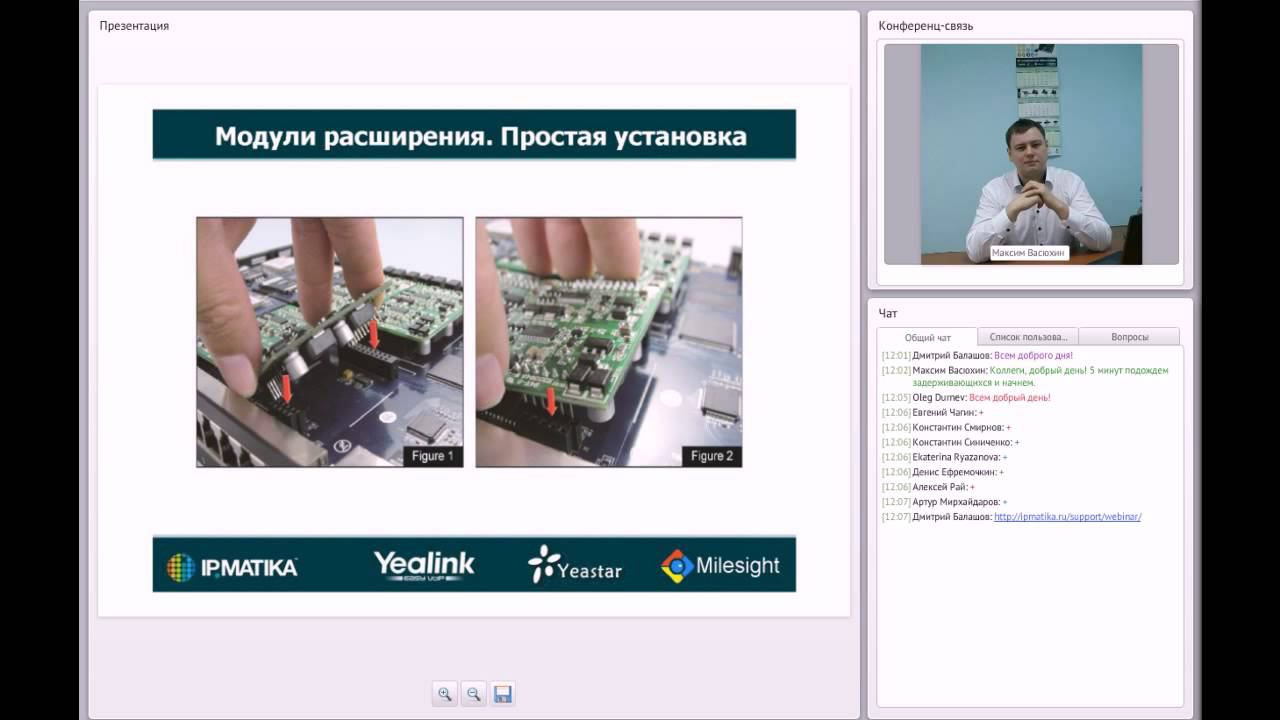This screenshot has width=1280, height=720.
Task: Select the Figure 1 module installation photo
Action: click(x=330, y=342)
